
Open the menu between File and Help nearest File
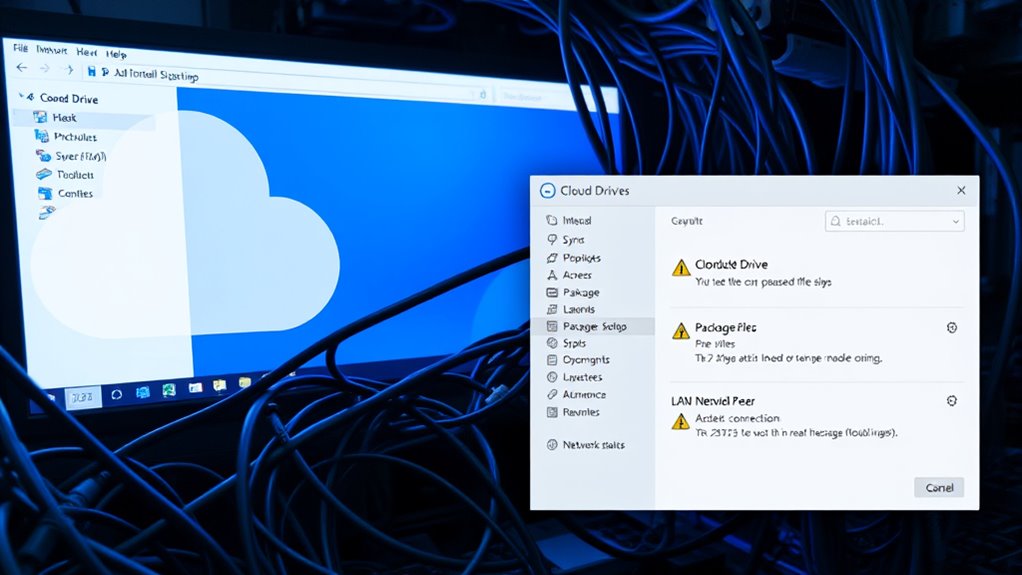click(x=51, y=50)
